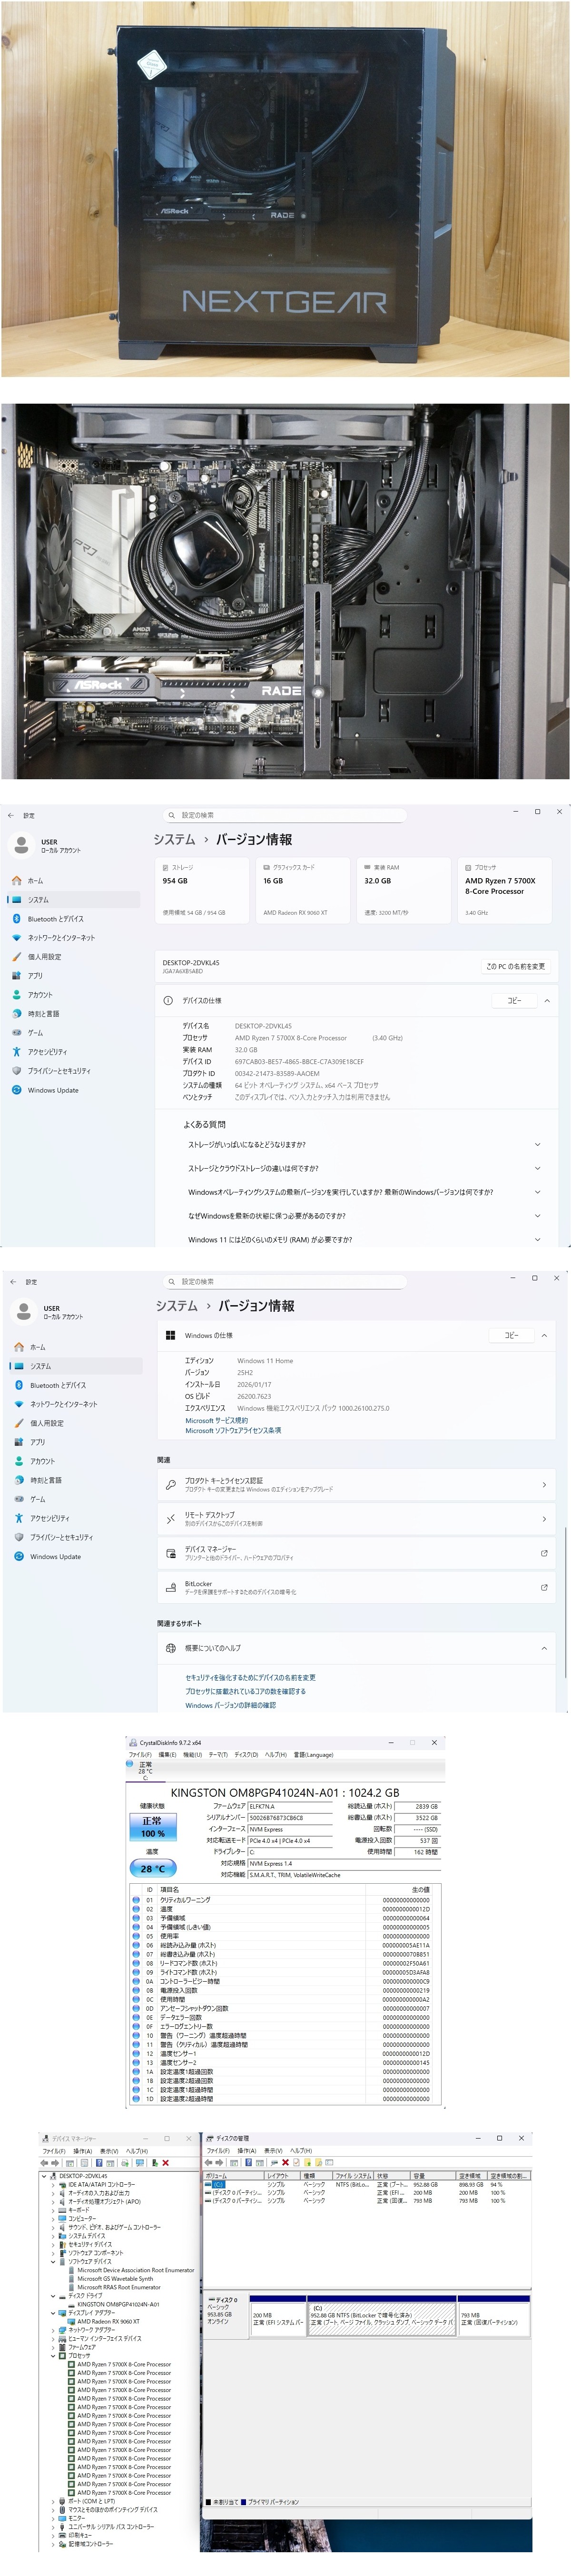Click the グラフィックス カード 16 GB card

coord(302,889)
